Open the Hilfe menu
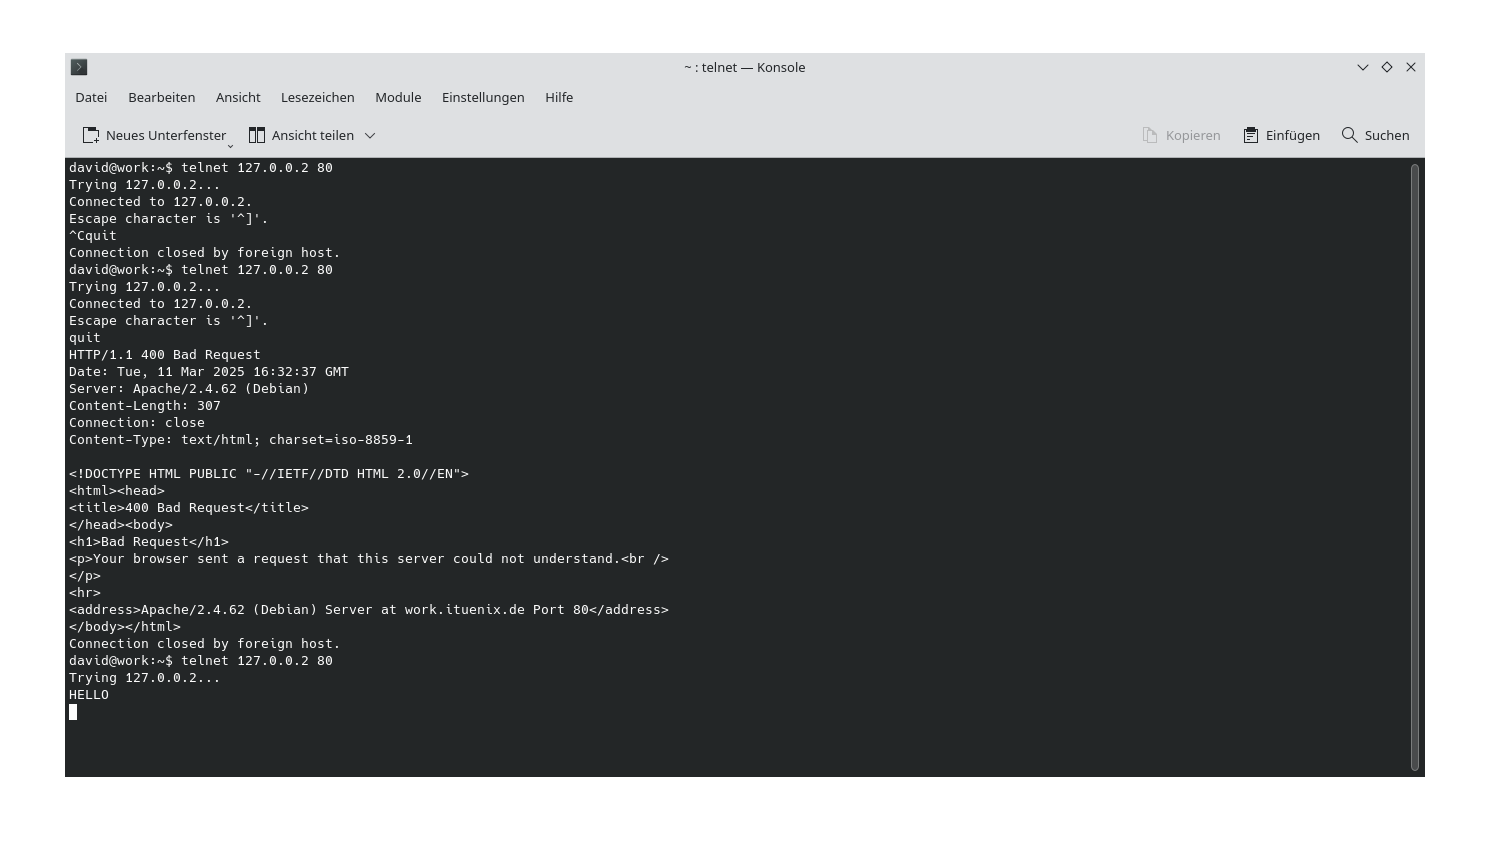1490x854 pixels. click(559, 97)
